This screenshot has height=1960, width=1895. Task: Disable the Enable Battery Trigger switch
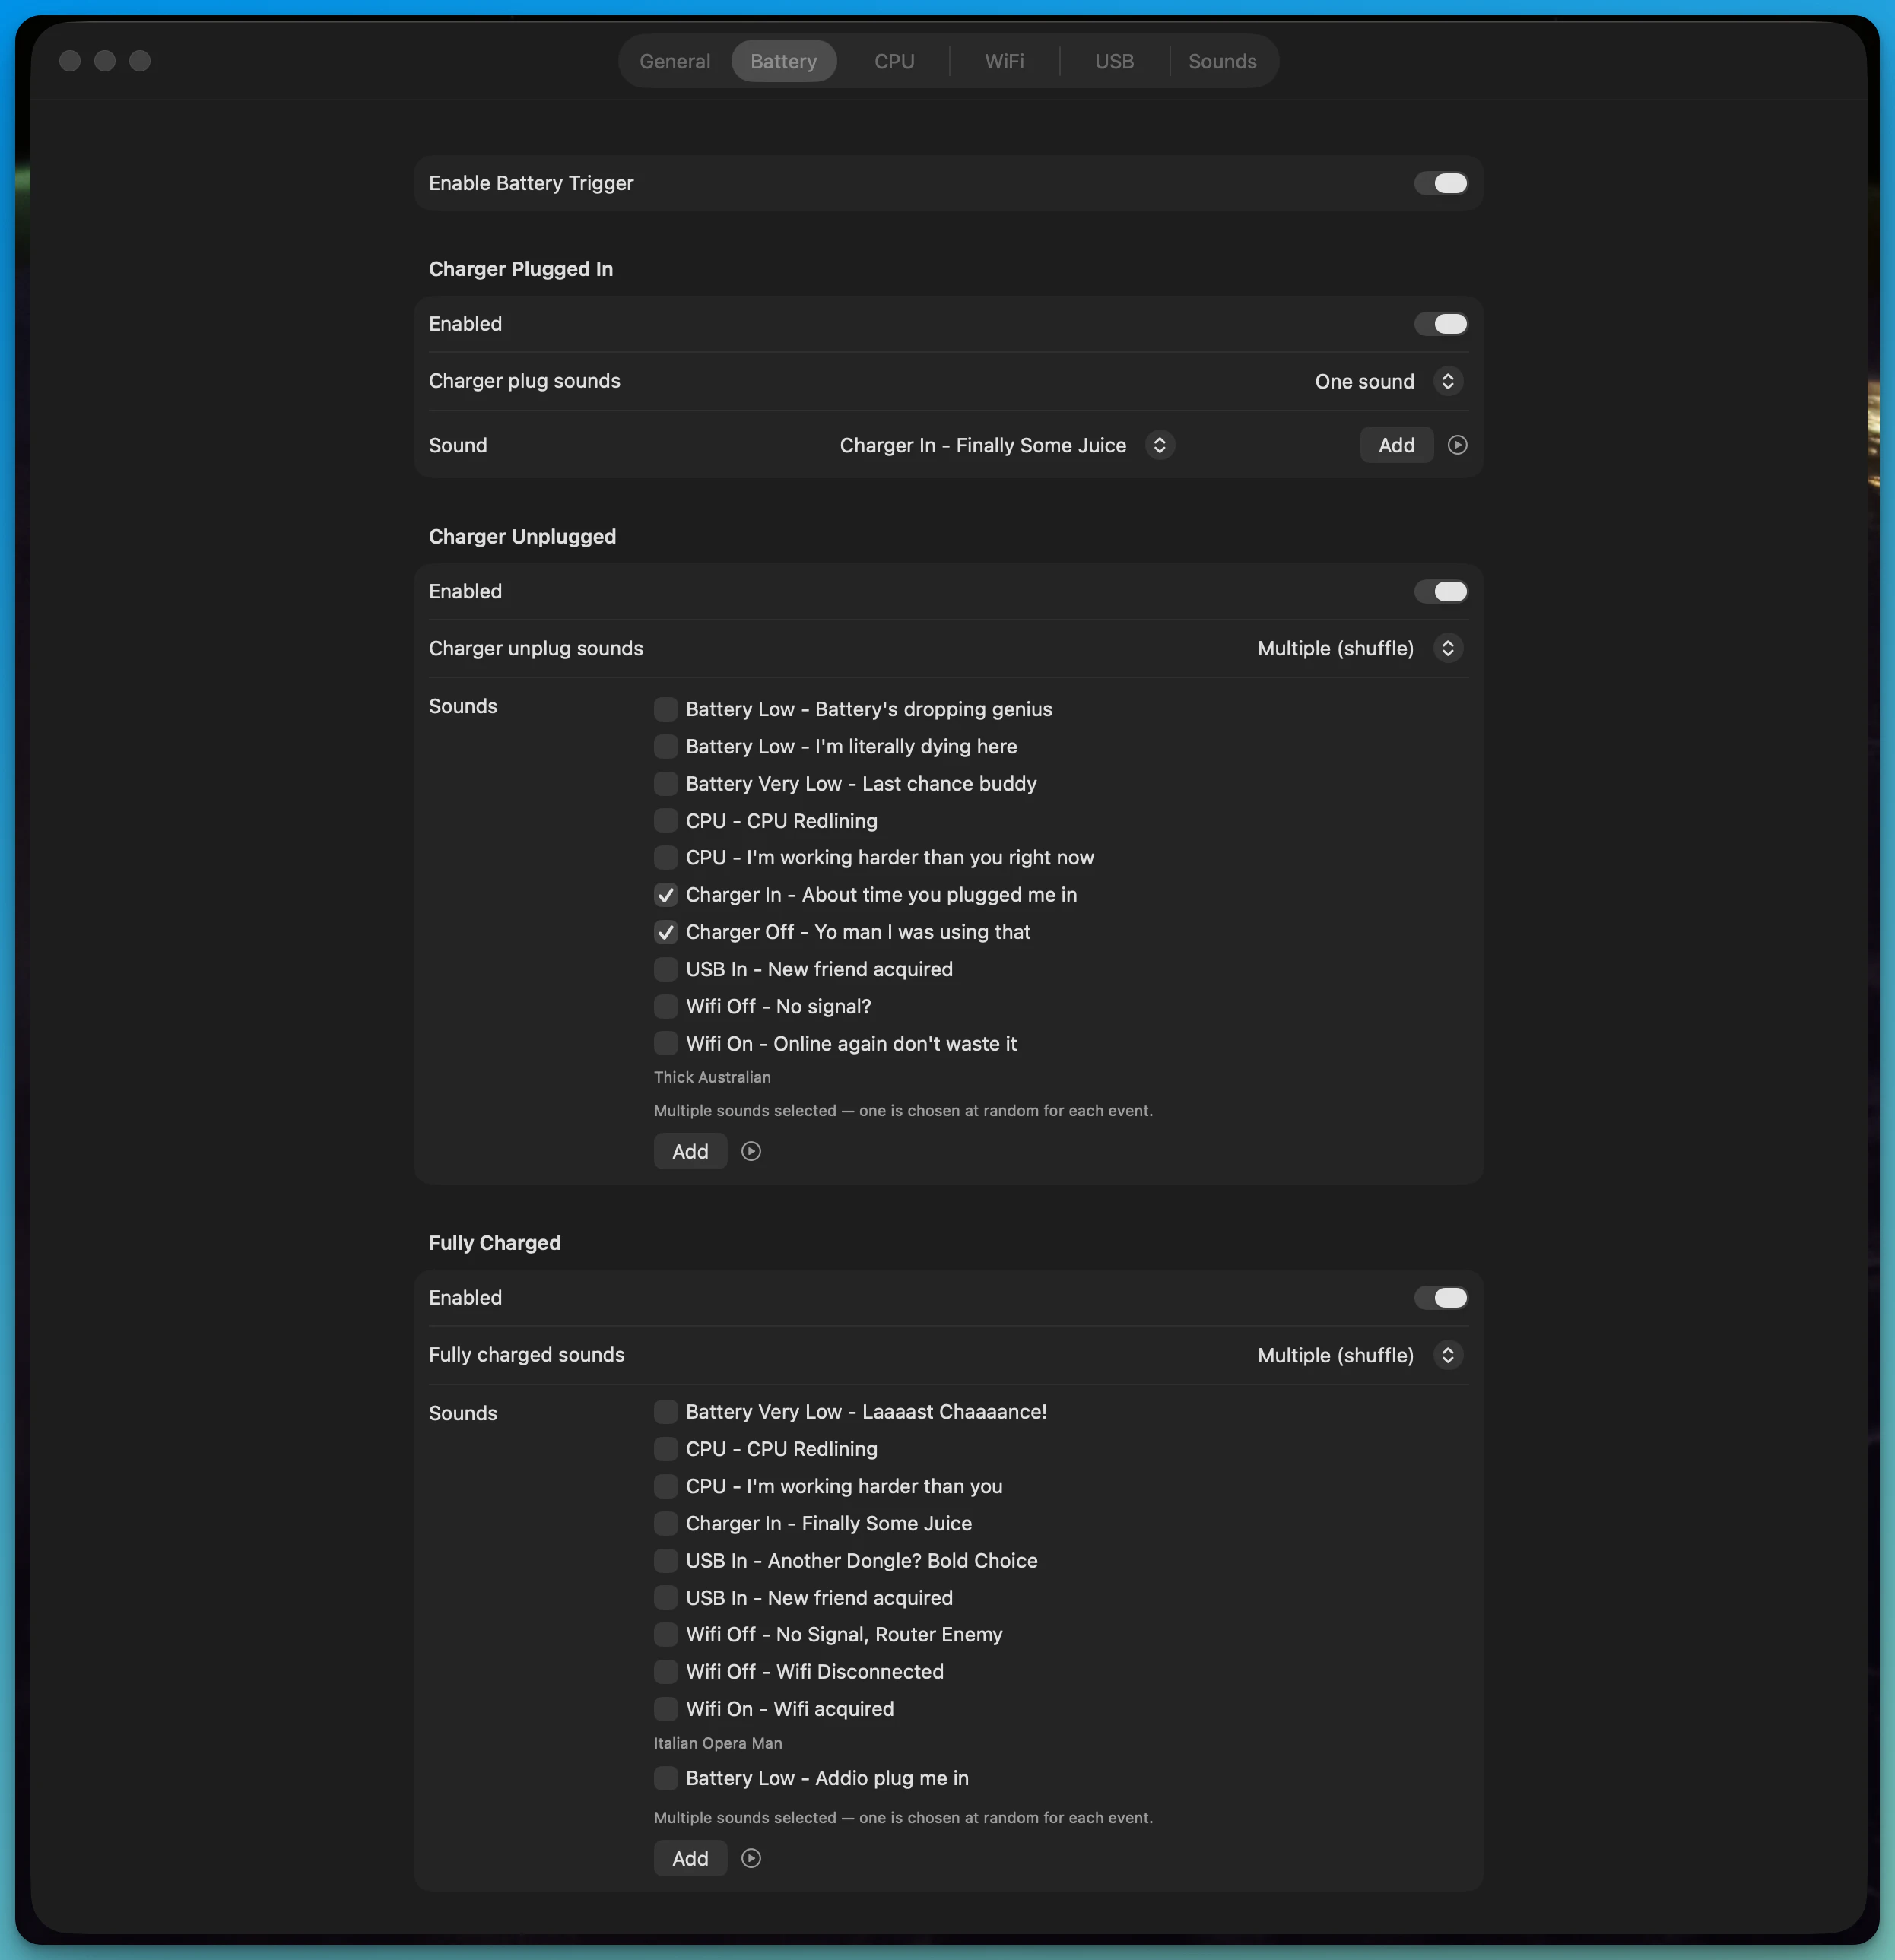pyautogui.click(x=1440, y=183)
